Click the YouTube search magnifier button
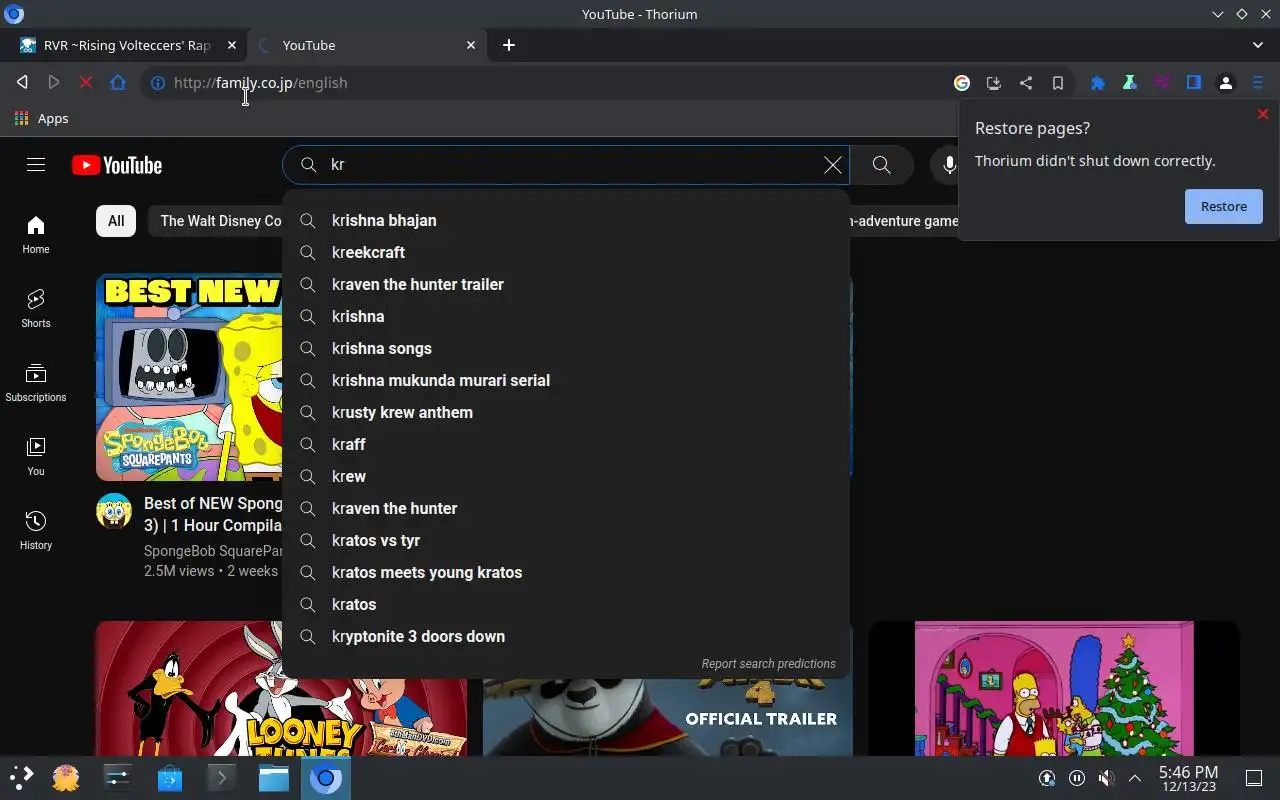The width and height of the screenshot is (1280, 800). point(881,165)
